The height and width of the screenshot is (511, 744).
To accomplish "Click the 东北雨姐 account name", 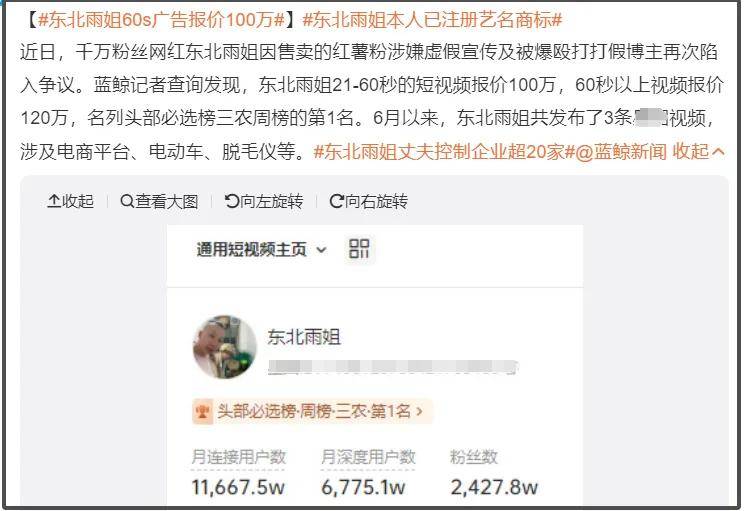I will [x=304, y=337].
